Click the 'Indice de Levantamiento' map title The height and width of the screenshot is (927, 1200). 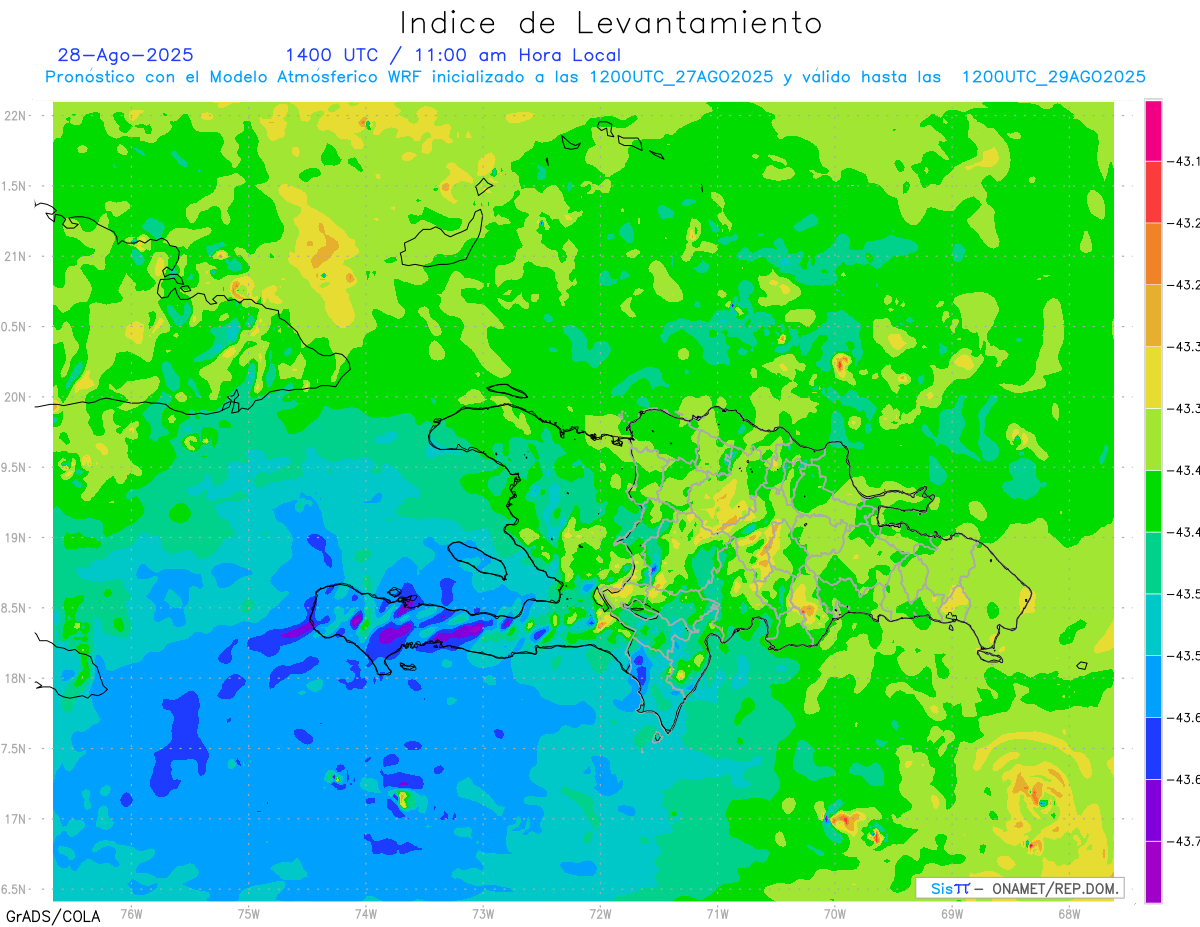611,23
